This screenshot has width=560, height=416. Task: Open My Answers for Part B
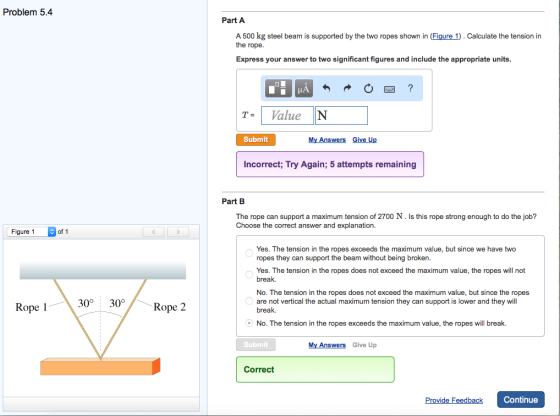coord(327,345)
